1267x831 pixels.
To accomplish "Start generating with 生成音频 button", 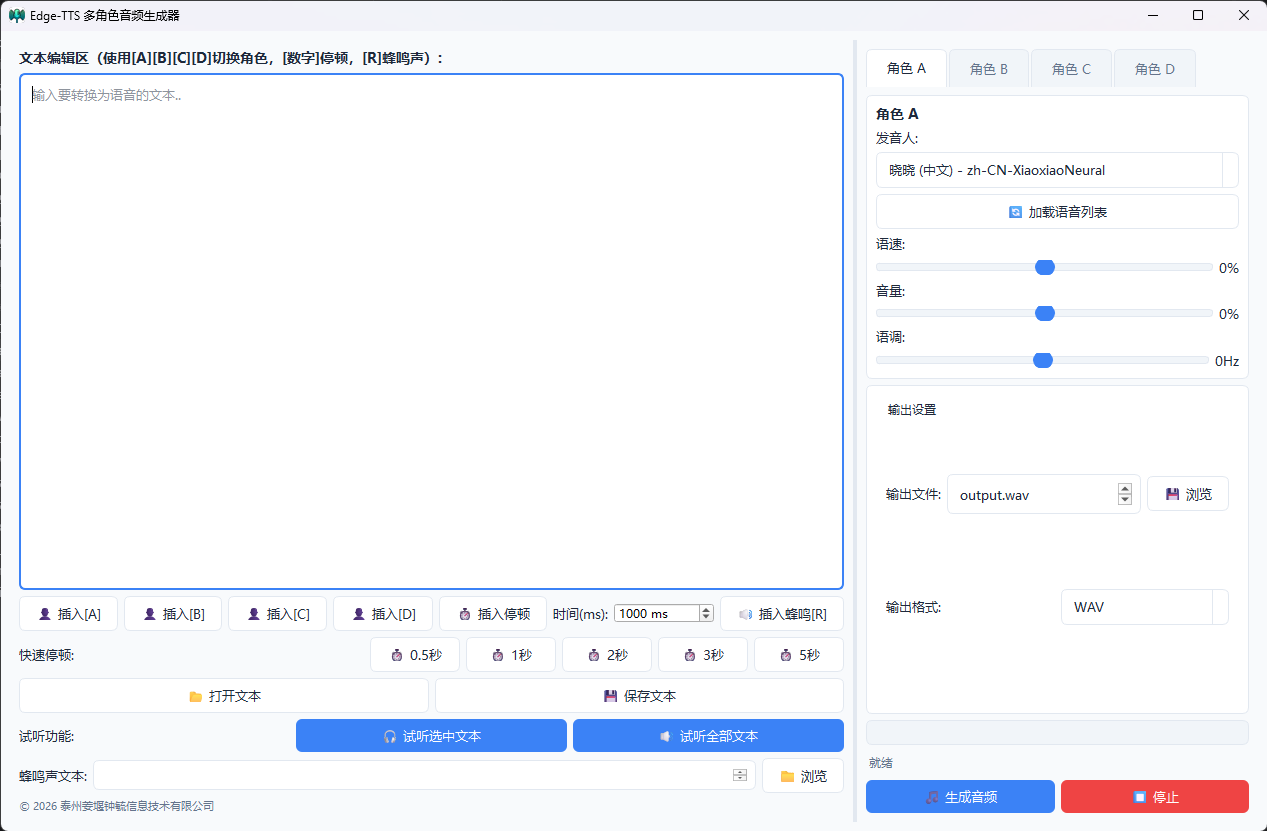I will pos(960,797).
